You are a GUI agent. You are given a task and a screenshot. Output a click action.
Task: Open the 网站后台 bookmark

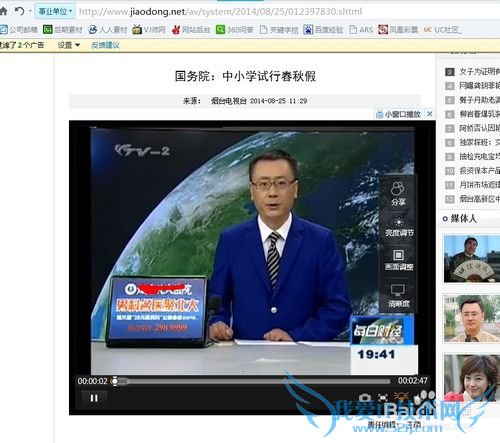191,30
